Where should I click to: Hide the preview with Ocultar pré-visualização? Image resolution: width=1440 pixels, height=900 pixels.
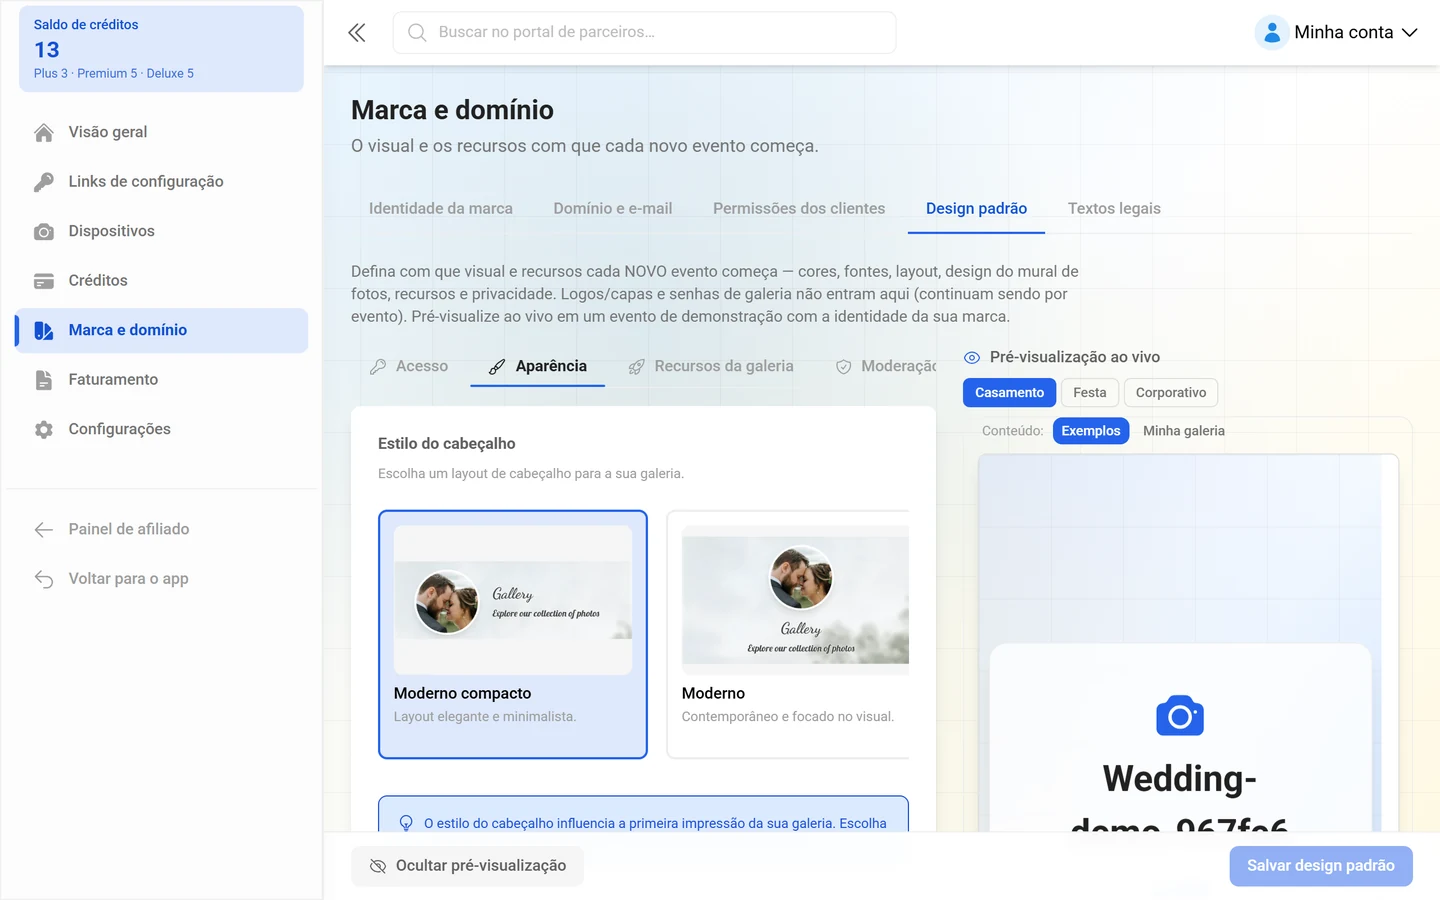tap(467, 866)
